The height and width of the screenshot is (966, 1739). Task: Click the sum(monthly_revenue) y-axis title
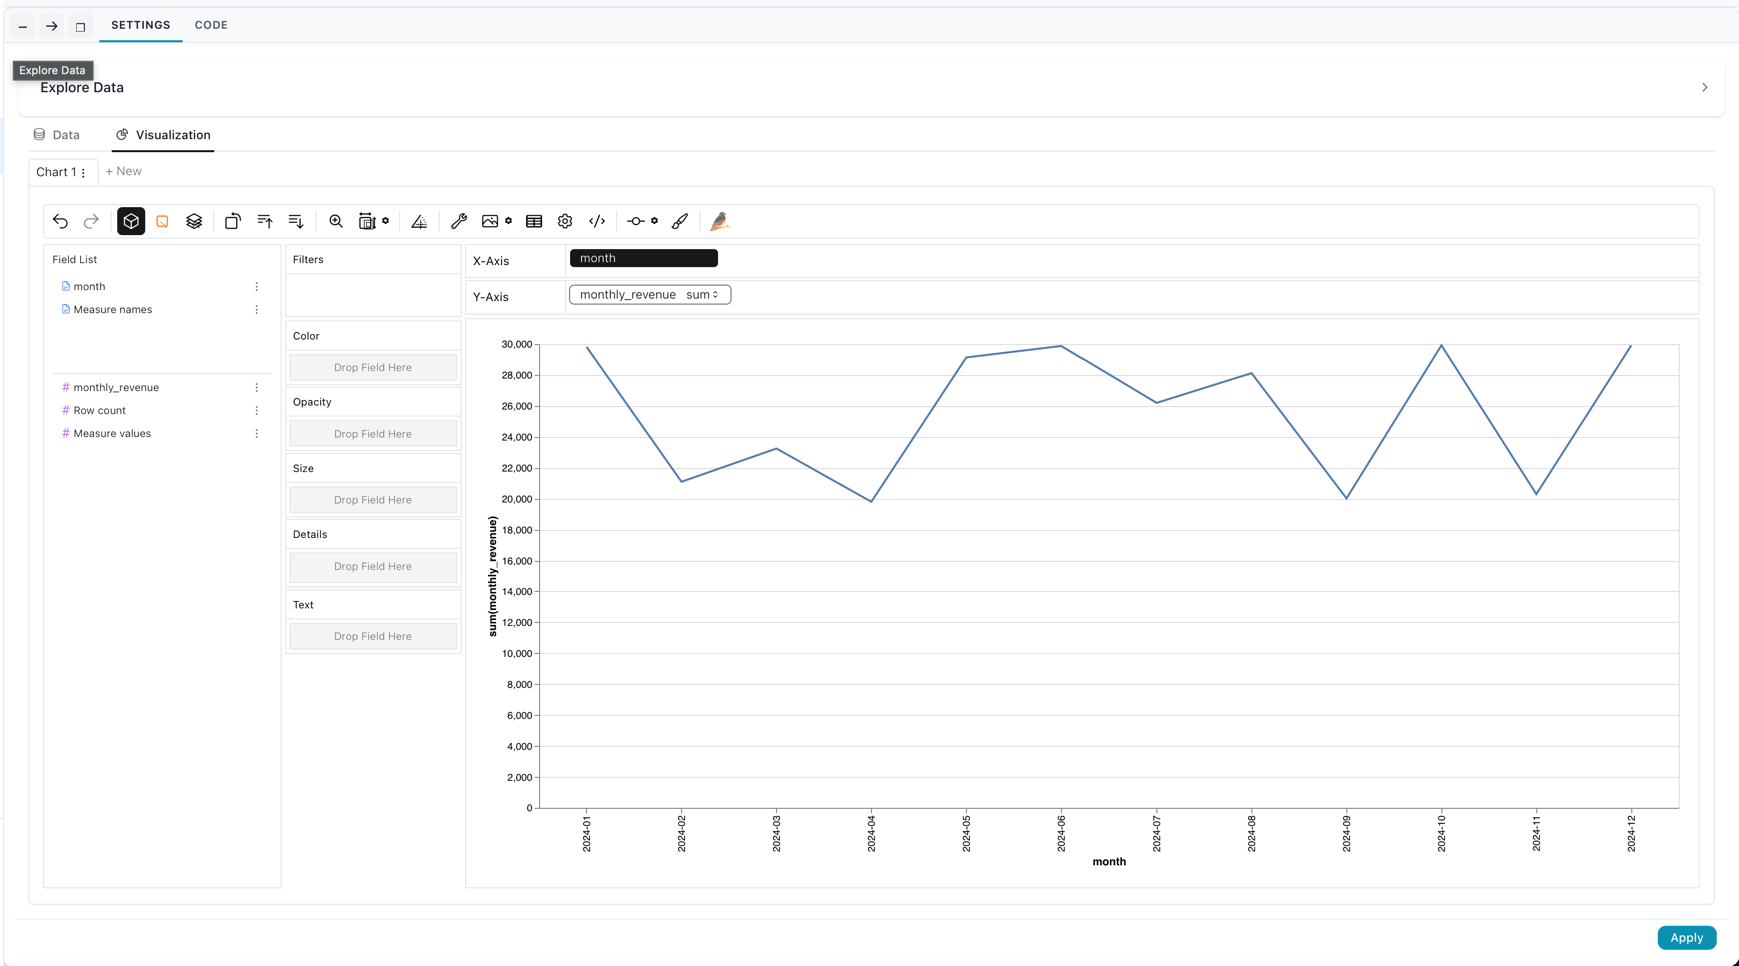click(x=493, y=576)
